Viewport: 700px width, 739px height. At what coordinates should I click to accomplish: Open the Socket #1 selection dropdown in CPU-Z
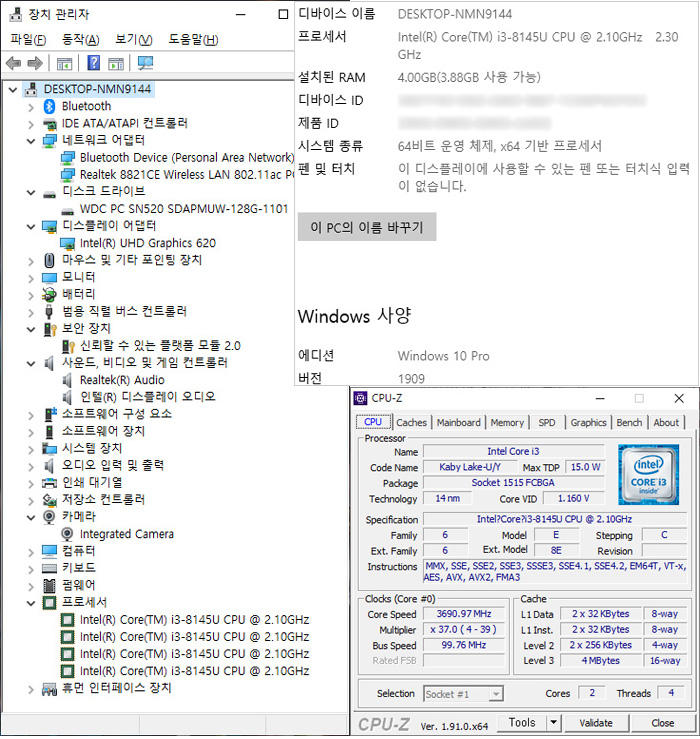[x=496, y=694]
